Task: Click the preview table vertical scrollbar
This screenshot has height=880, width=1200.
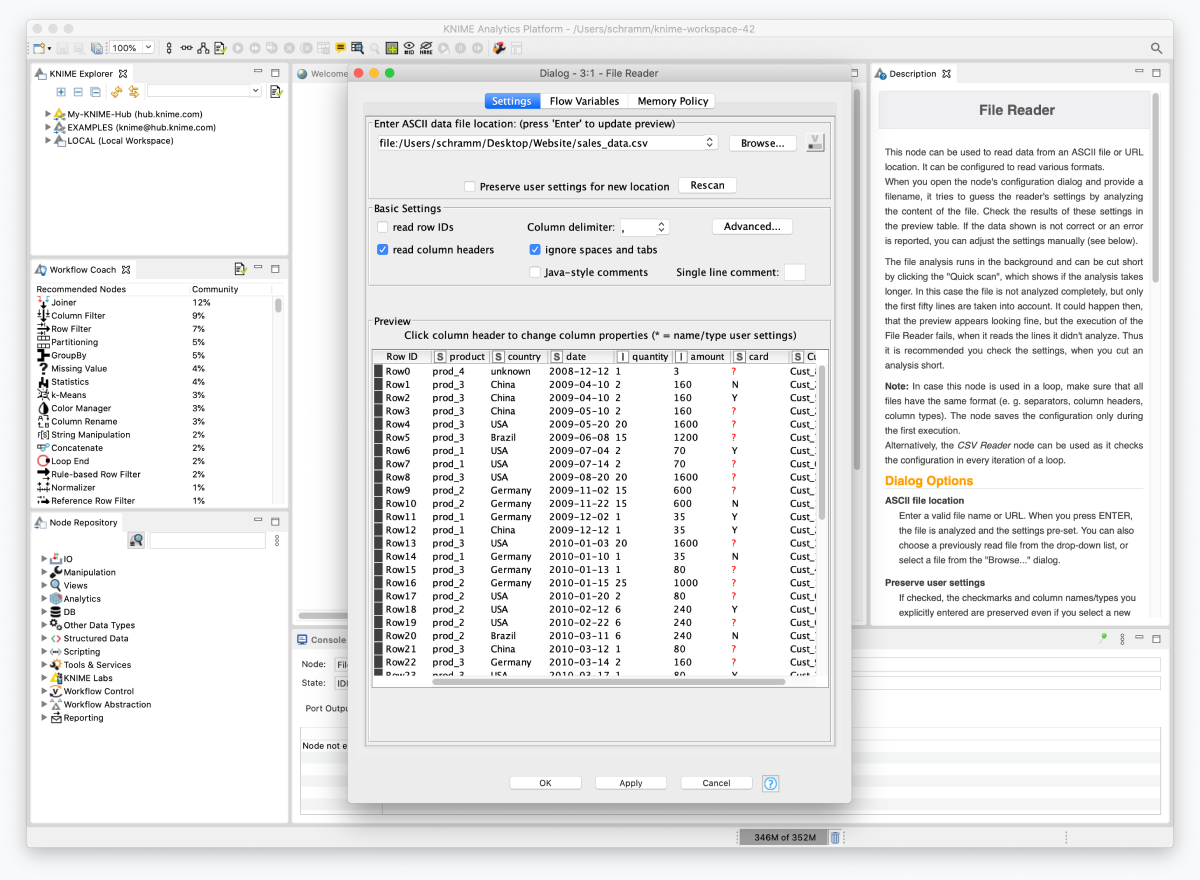Action: [x=823, y=440]
